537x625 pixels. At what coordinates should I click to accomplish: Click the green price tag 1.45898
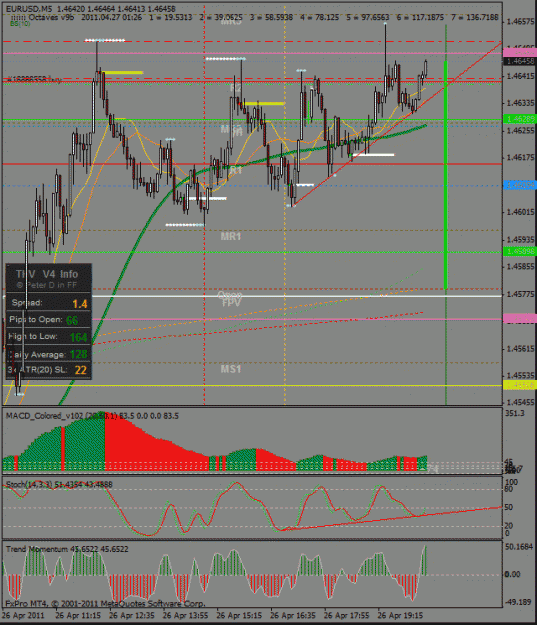point(519,252)
